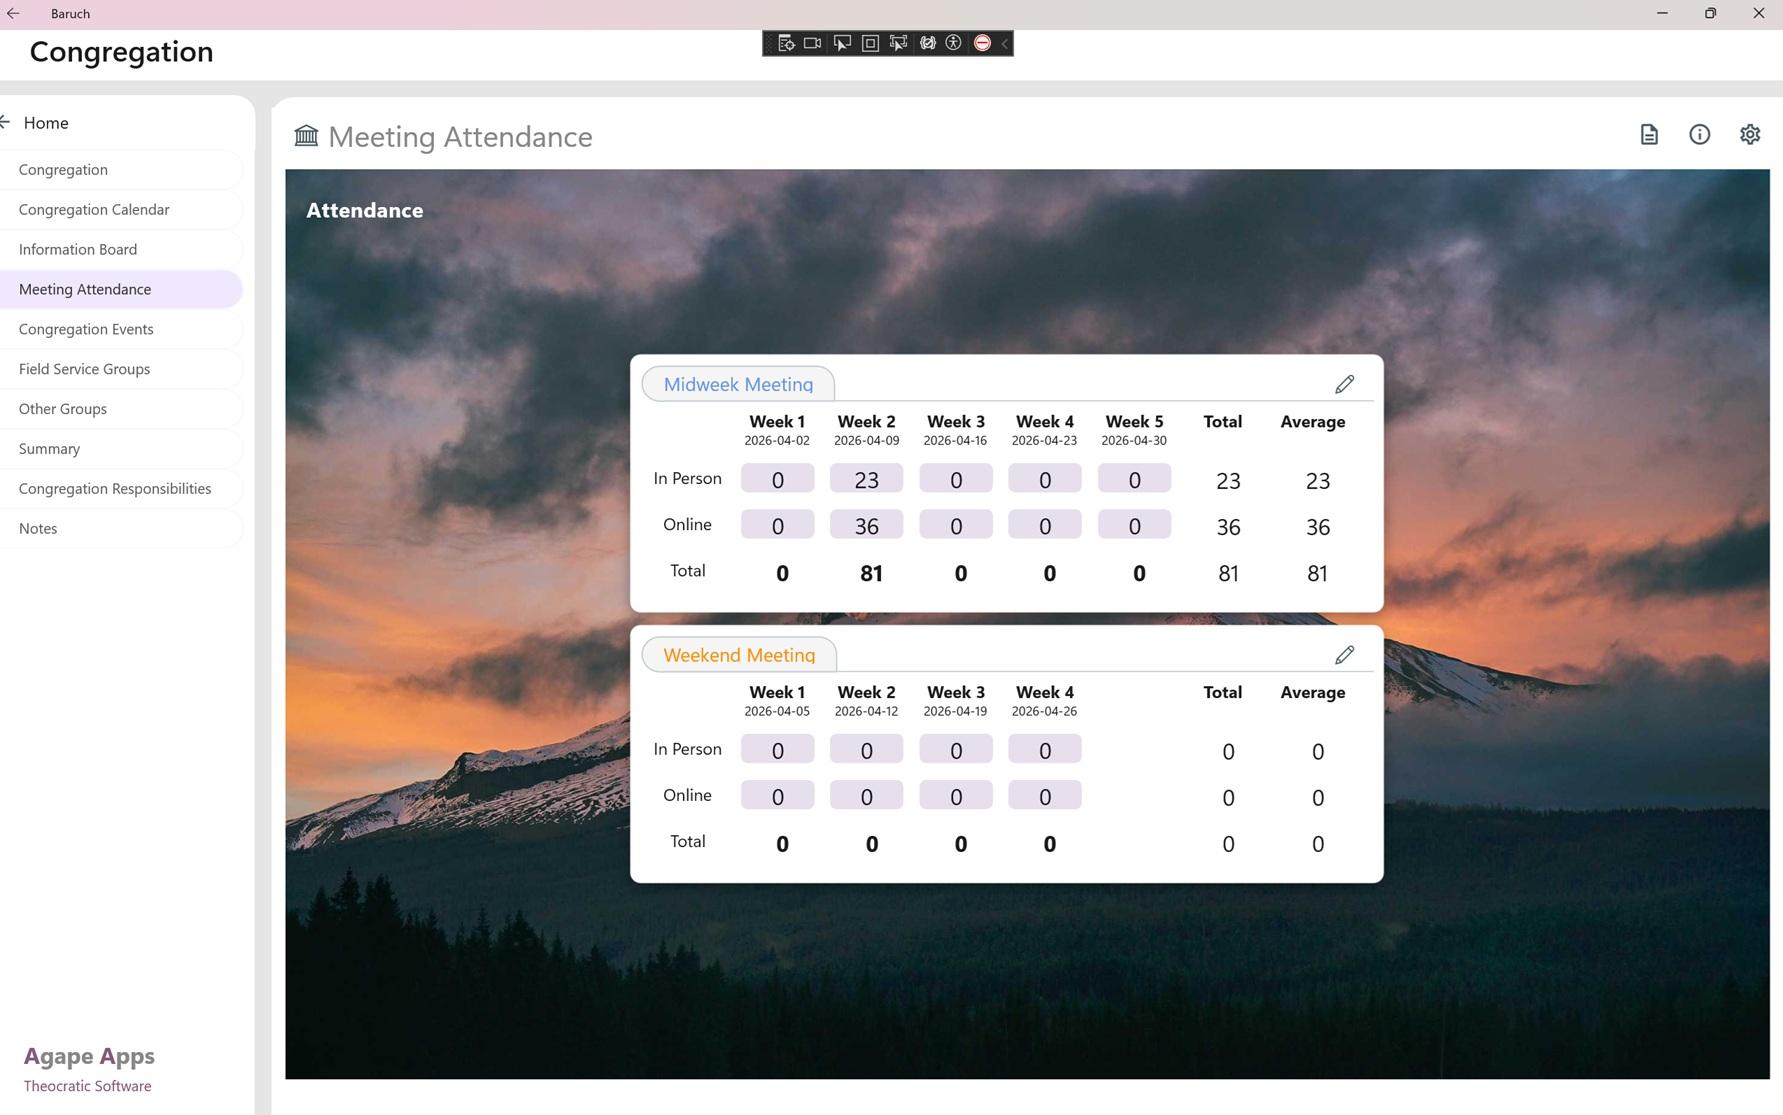Collapse the debug toolbar with chevron
This screenshot has height=1115, width=1783.
click(x=1005, y=43)
